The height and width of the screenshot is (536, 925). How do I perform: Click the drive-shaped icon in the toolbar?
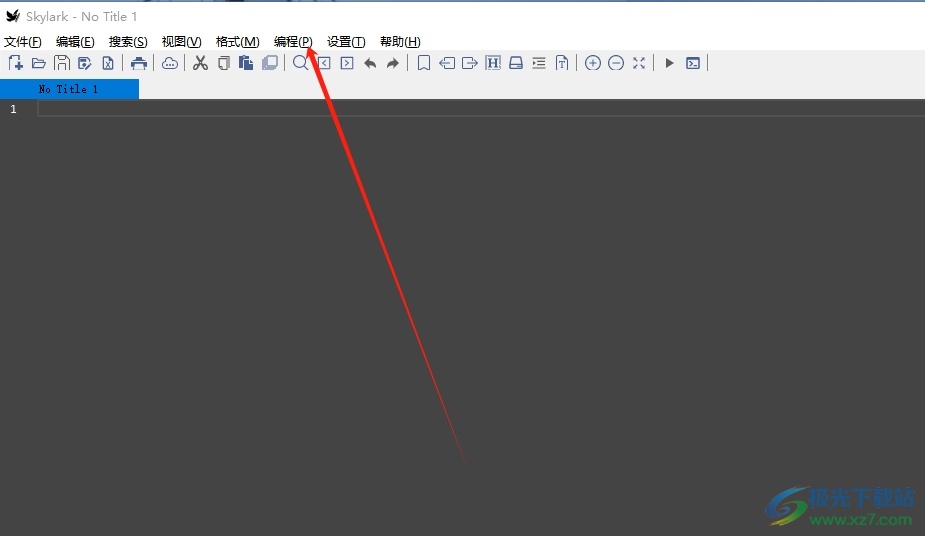tap(516, 63)
